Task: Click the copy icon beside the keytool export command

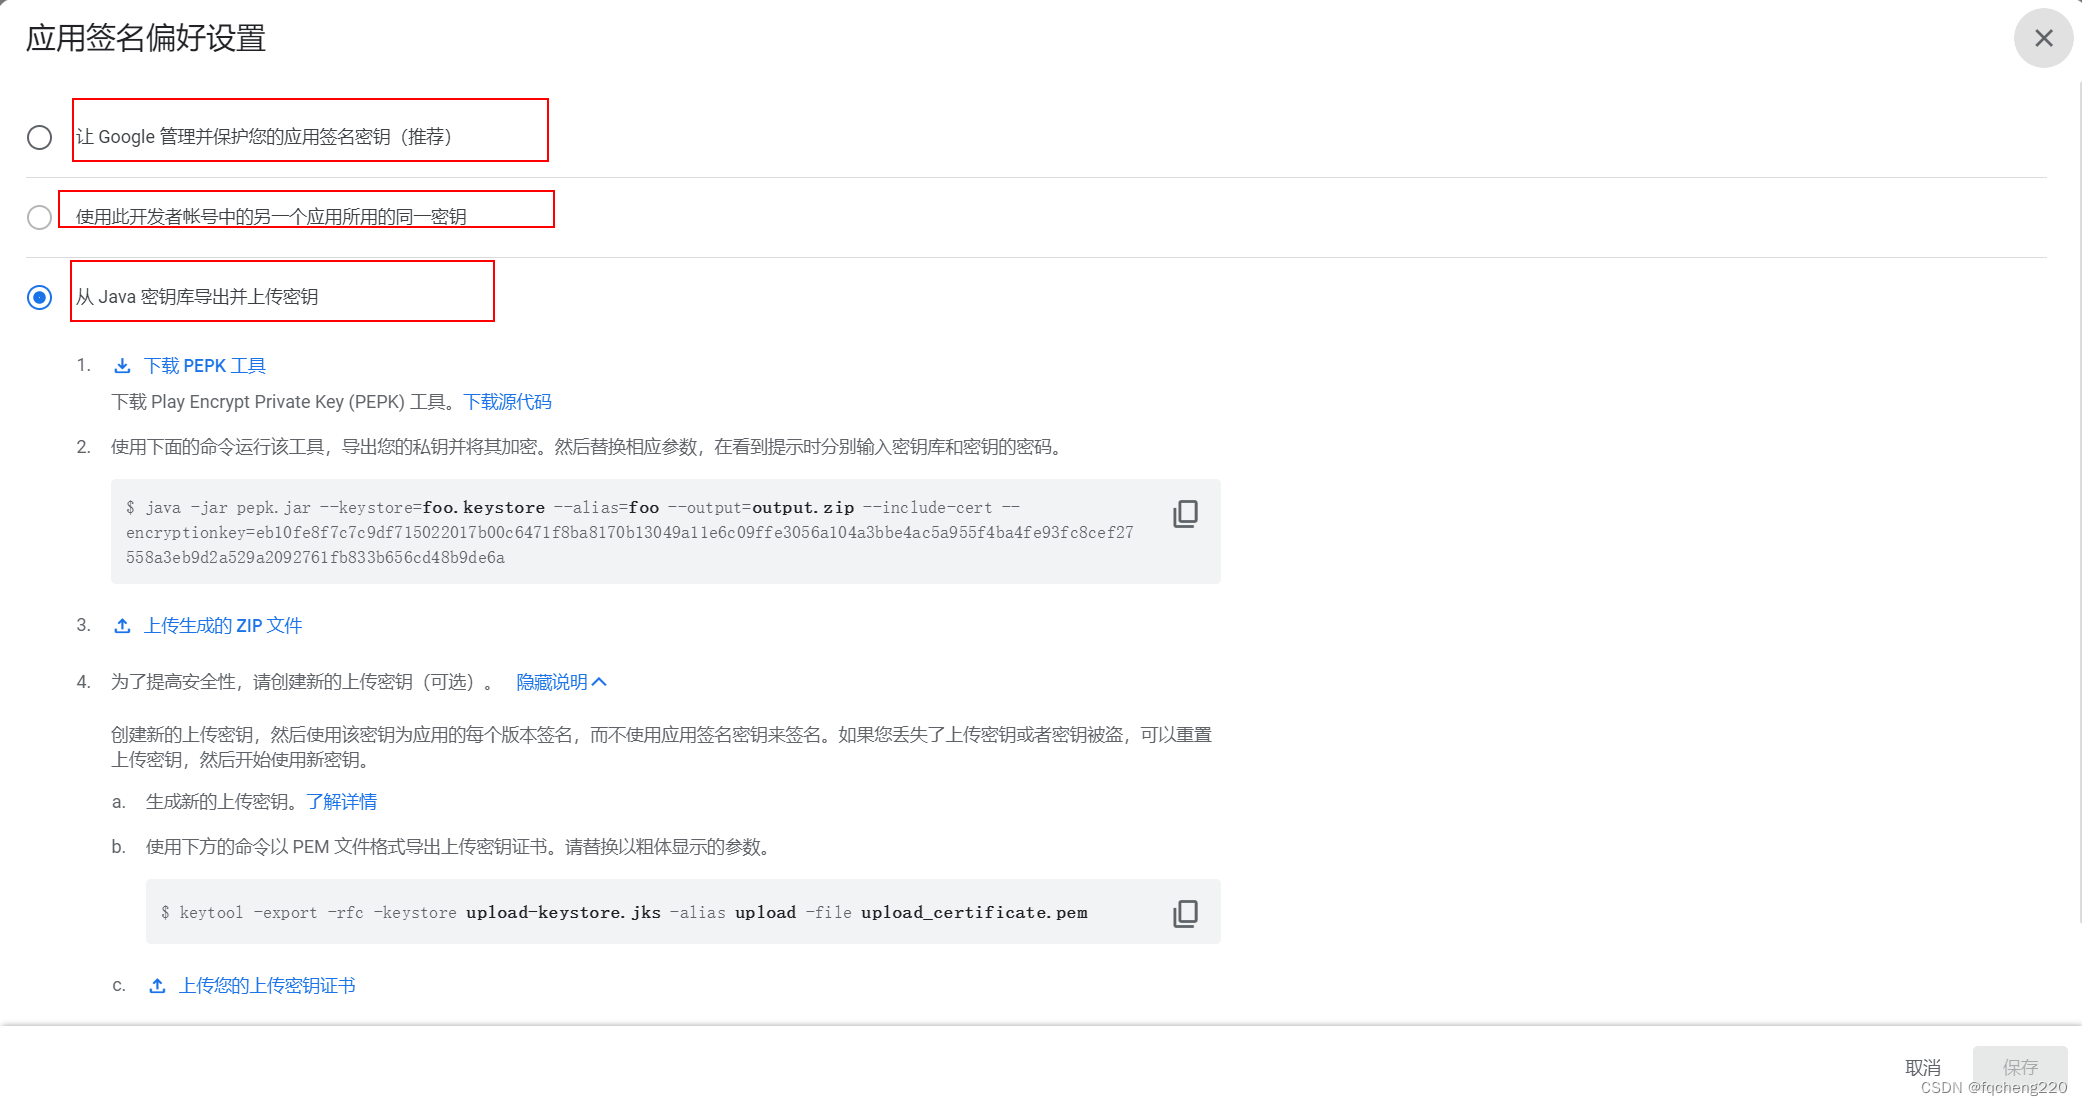Action: 1185,913
